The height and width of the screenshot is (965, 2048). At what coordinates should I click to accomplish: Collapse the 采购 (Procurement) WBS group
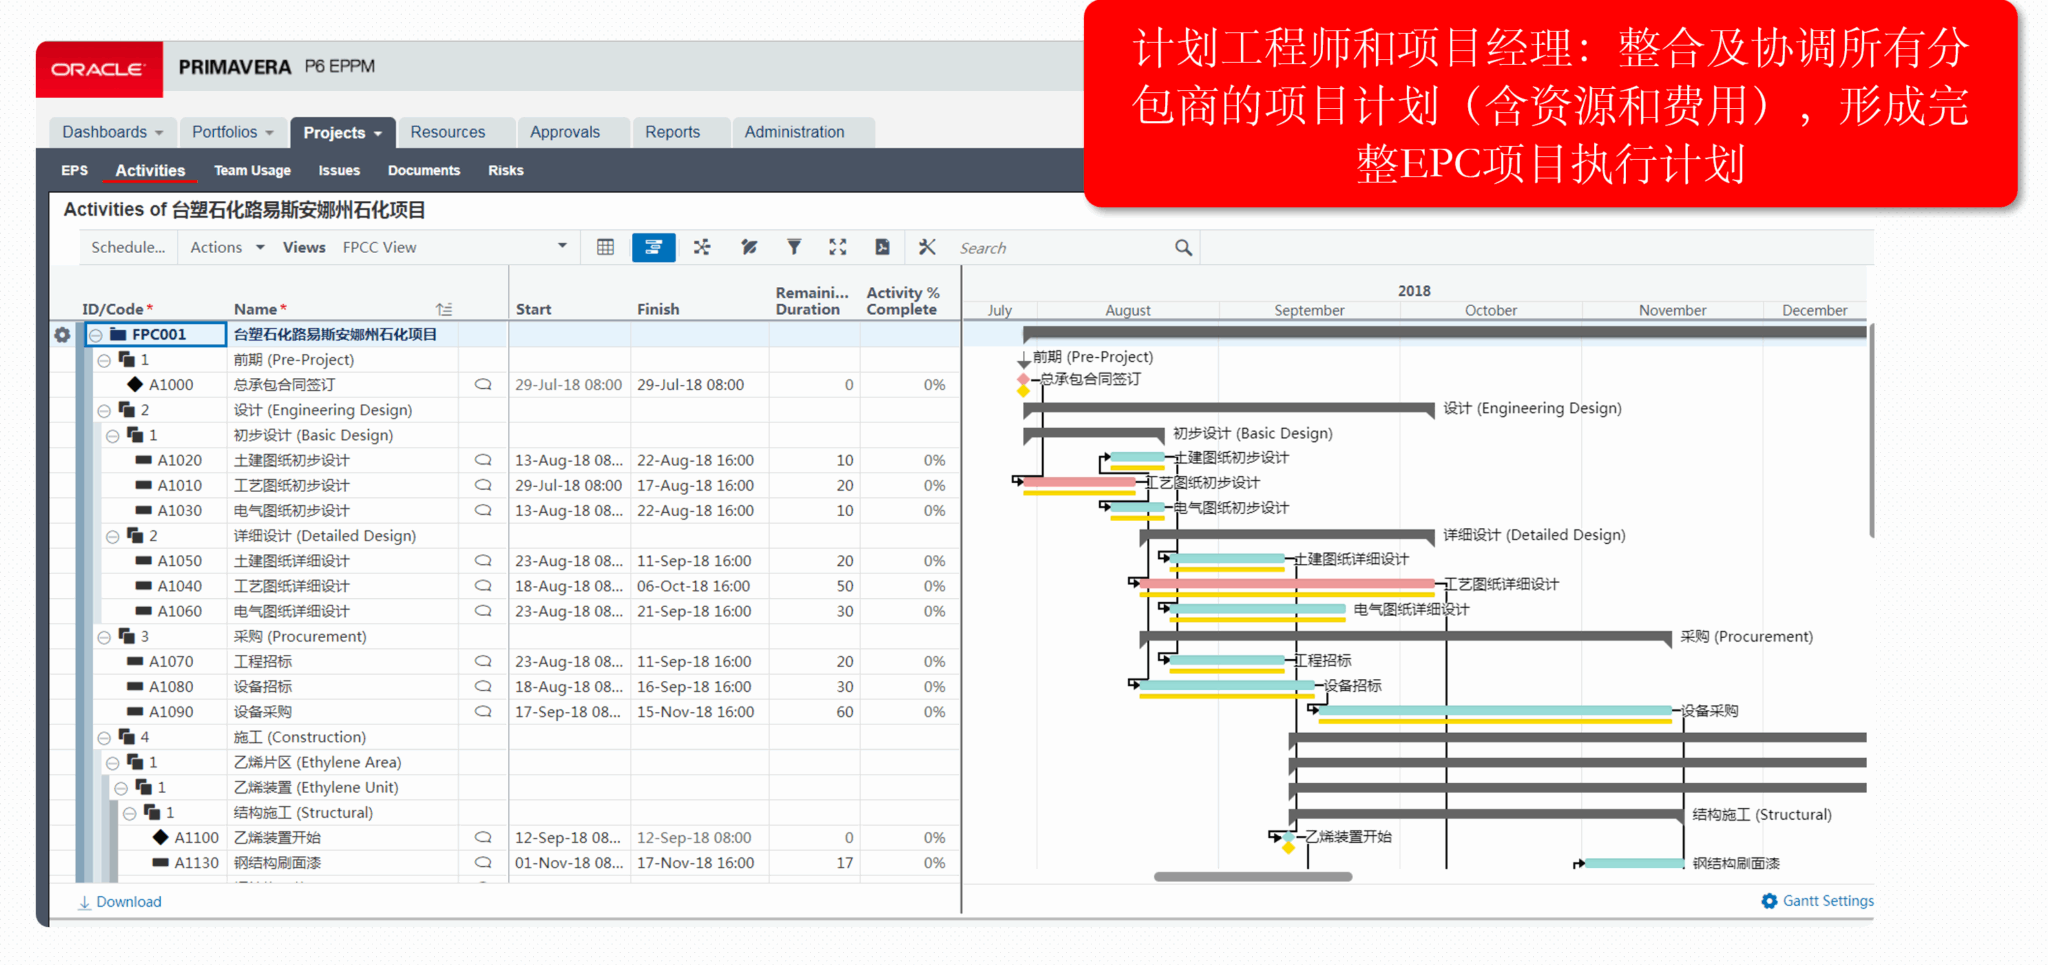point(104,637)
